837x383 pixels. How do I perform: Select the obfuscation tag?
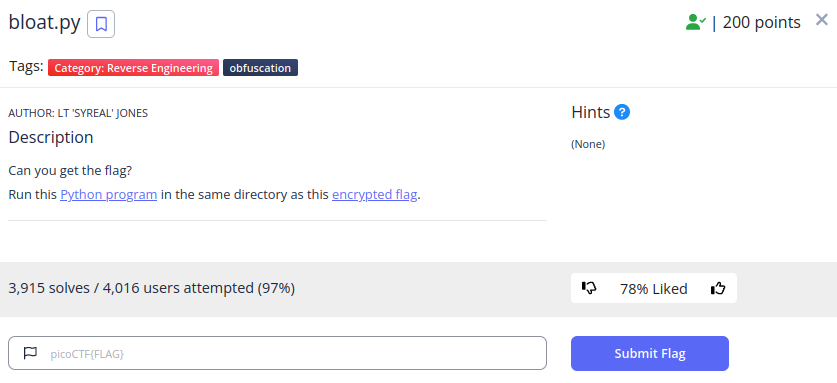pyautogui.click(x=260, y=68)
